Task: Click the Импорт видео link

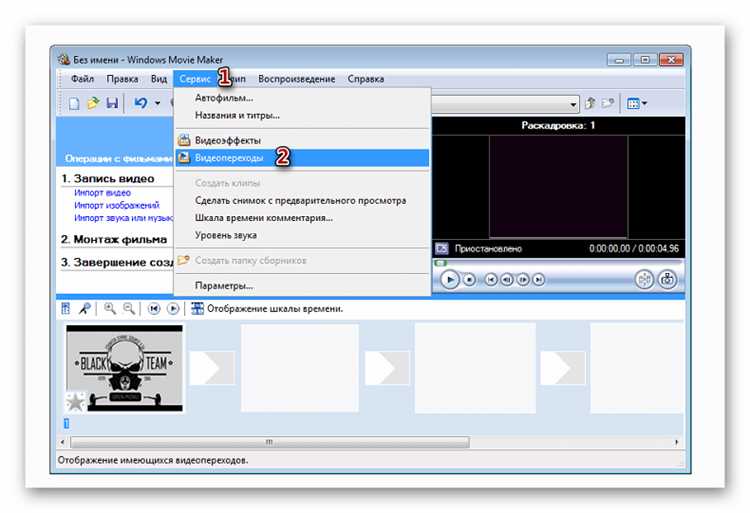Action: coord(102,193)
